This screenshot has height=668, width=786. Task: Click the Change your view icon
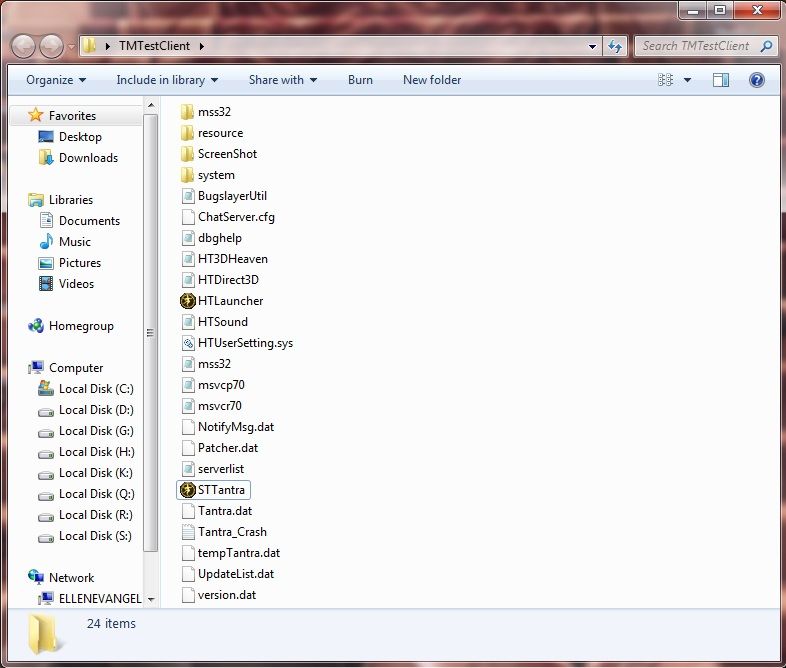click(665, 80)
